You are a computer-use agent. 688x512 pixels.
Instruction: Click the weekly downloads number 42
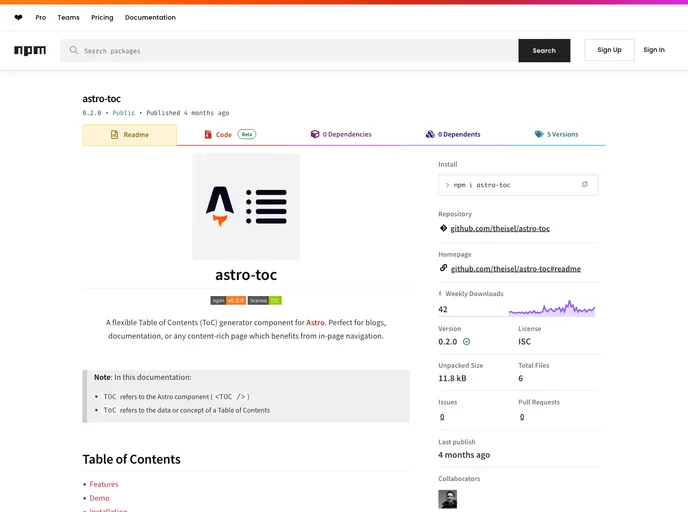[443, 309]
